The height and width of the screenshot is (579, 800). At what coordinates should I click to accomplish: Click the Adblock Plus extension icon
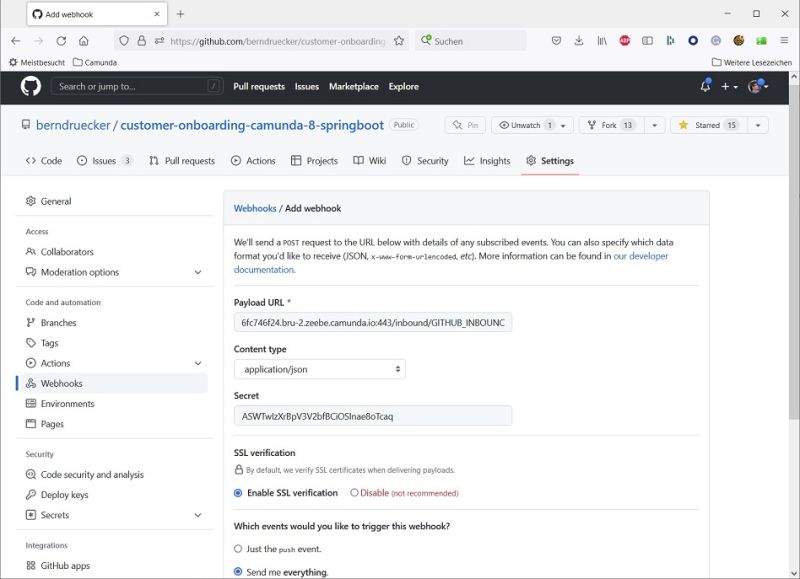coord(624,41)
